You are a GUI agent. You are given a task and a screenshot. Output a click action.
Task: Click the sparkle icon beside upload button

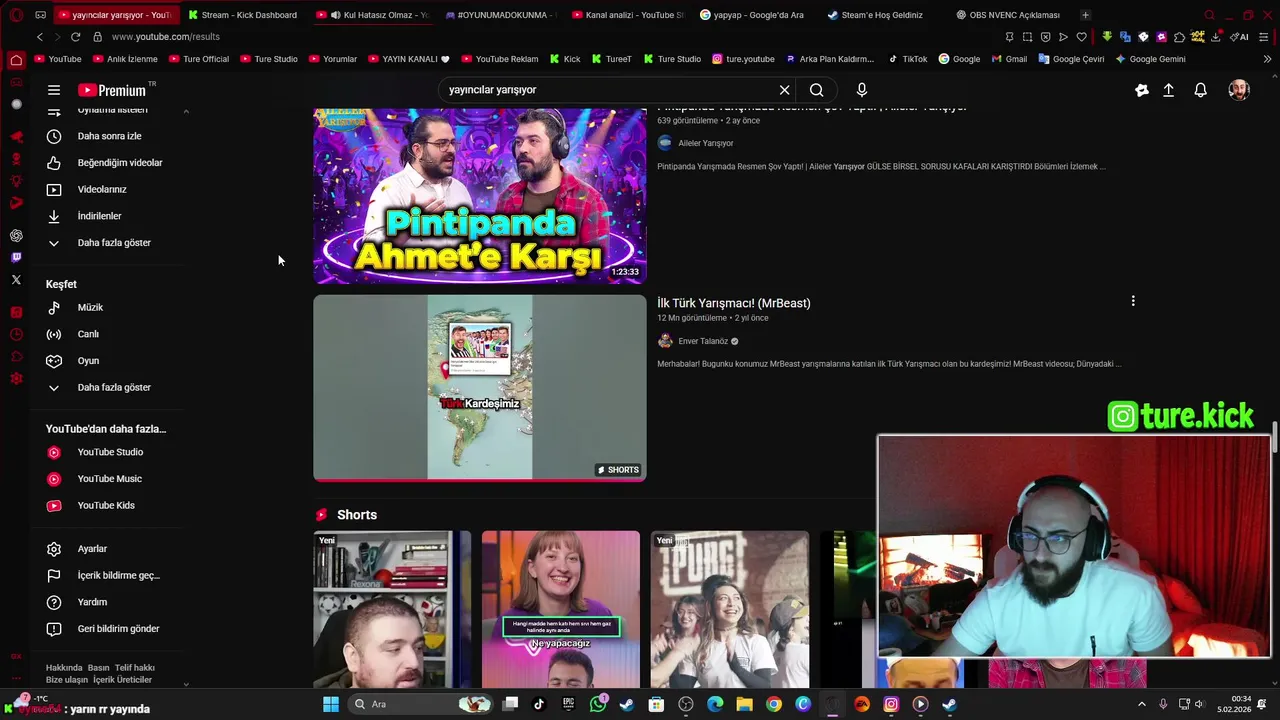coord(1142,90)
